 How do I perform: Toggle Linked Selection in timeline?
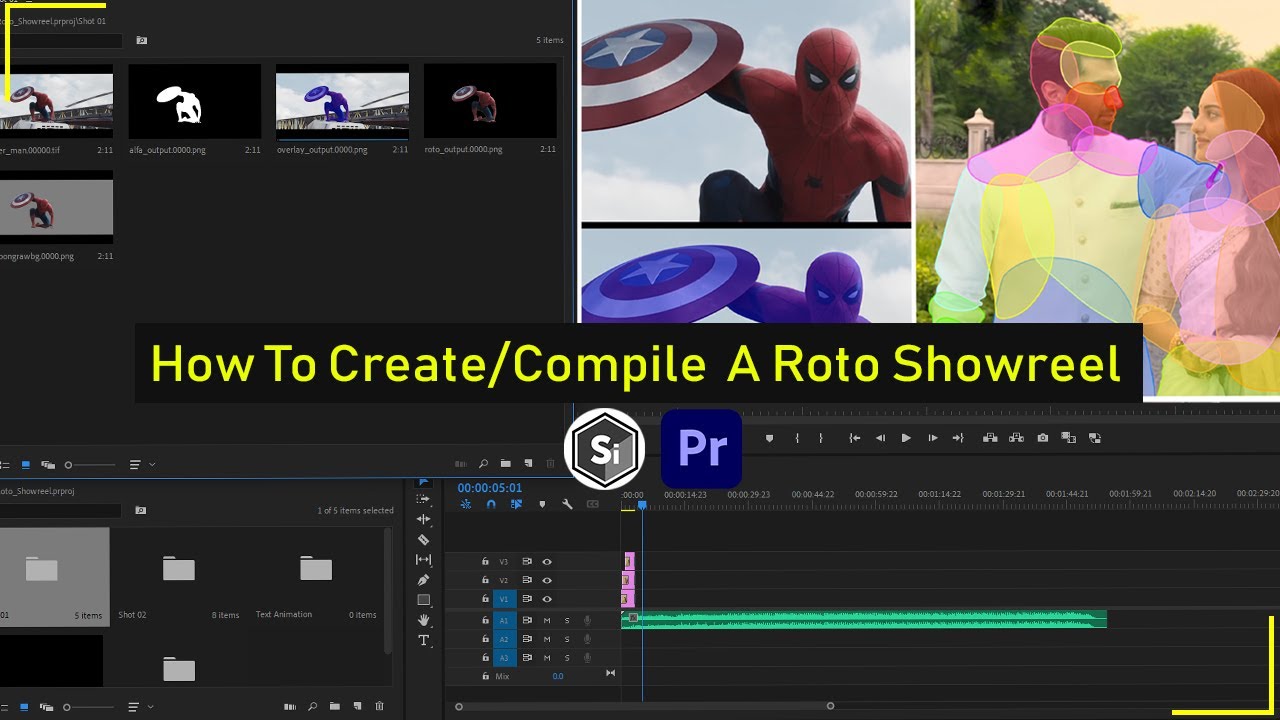coord(516,504)
